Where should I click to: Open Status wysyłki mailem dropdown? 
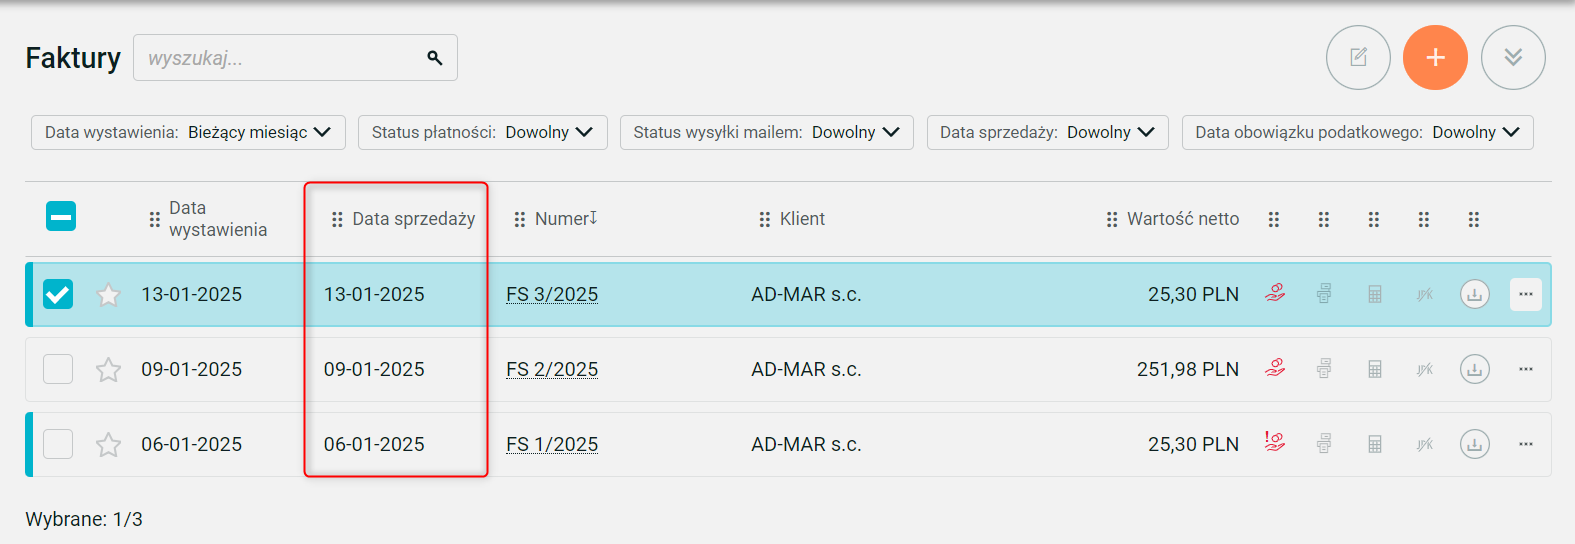[766, 132]
